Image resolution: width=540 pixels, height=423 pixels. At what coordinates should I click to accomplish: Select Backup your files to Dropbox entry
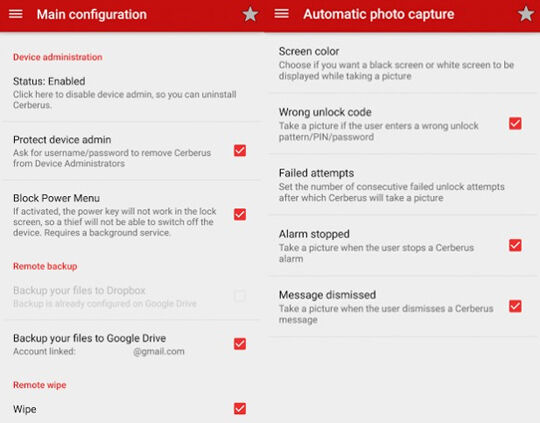(132, 297)
